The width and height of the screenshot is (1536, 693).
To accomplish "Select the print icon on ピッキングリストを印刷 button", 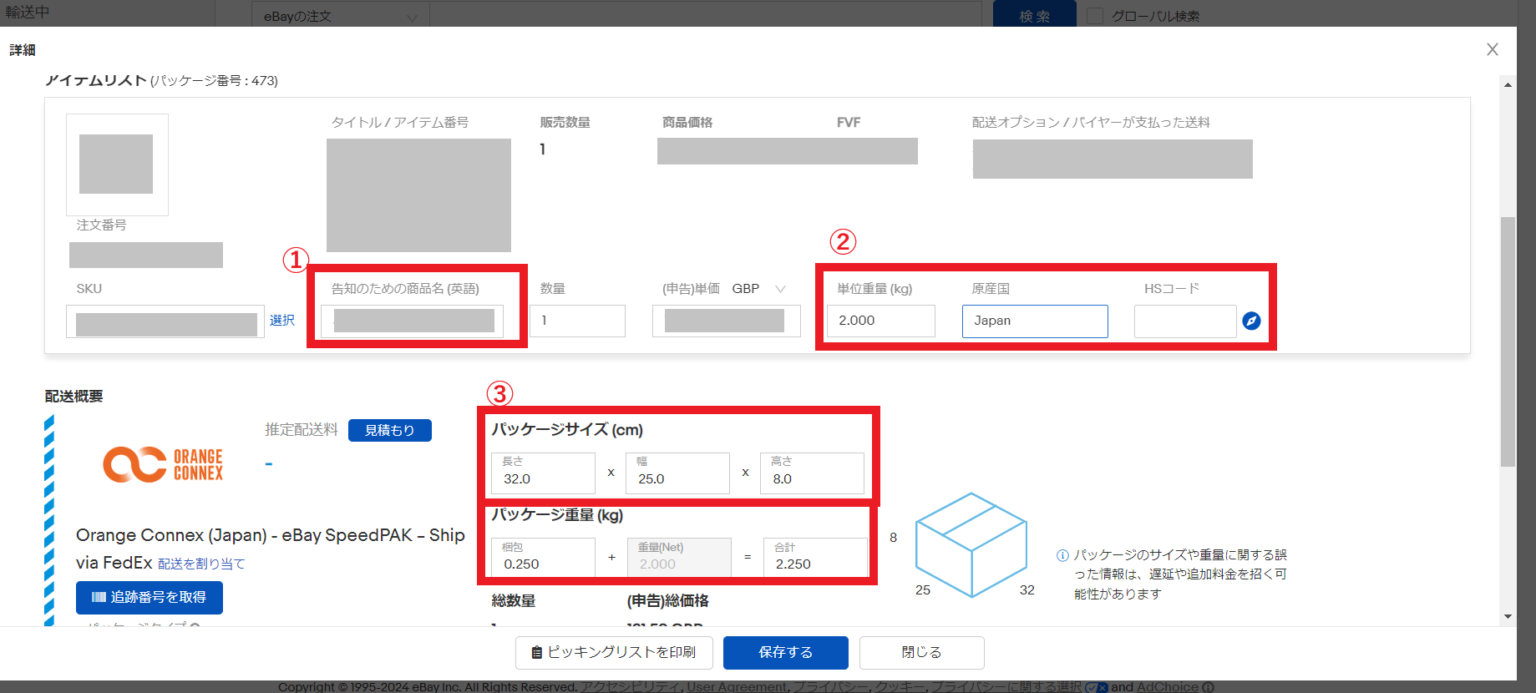I will (538, 653).
